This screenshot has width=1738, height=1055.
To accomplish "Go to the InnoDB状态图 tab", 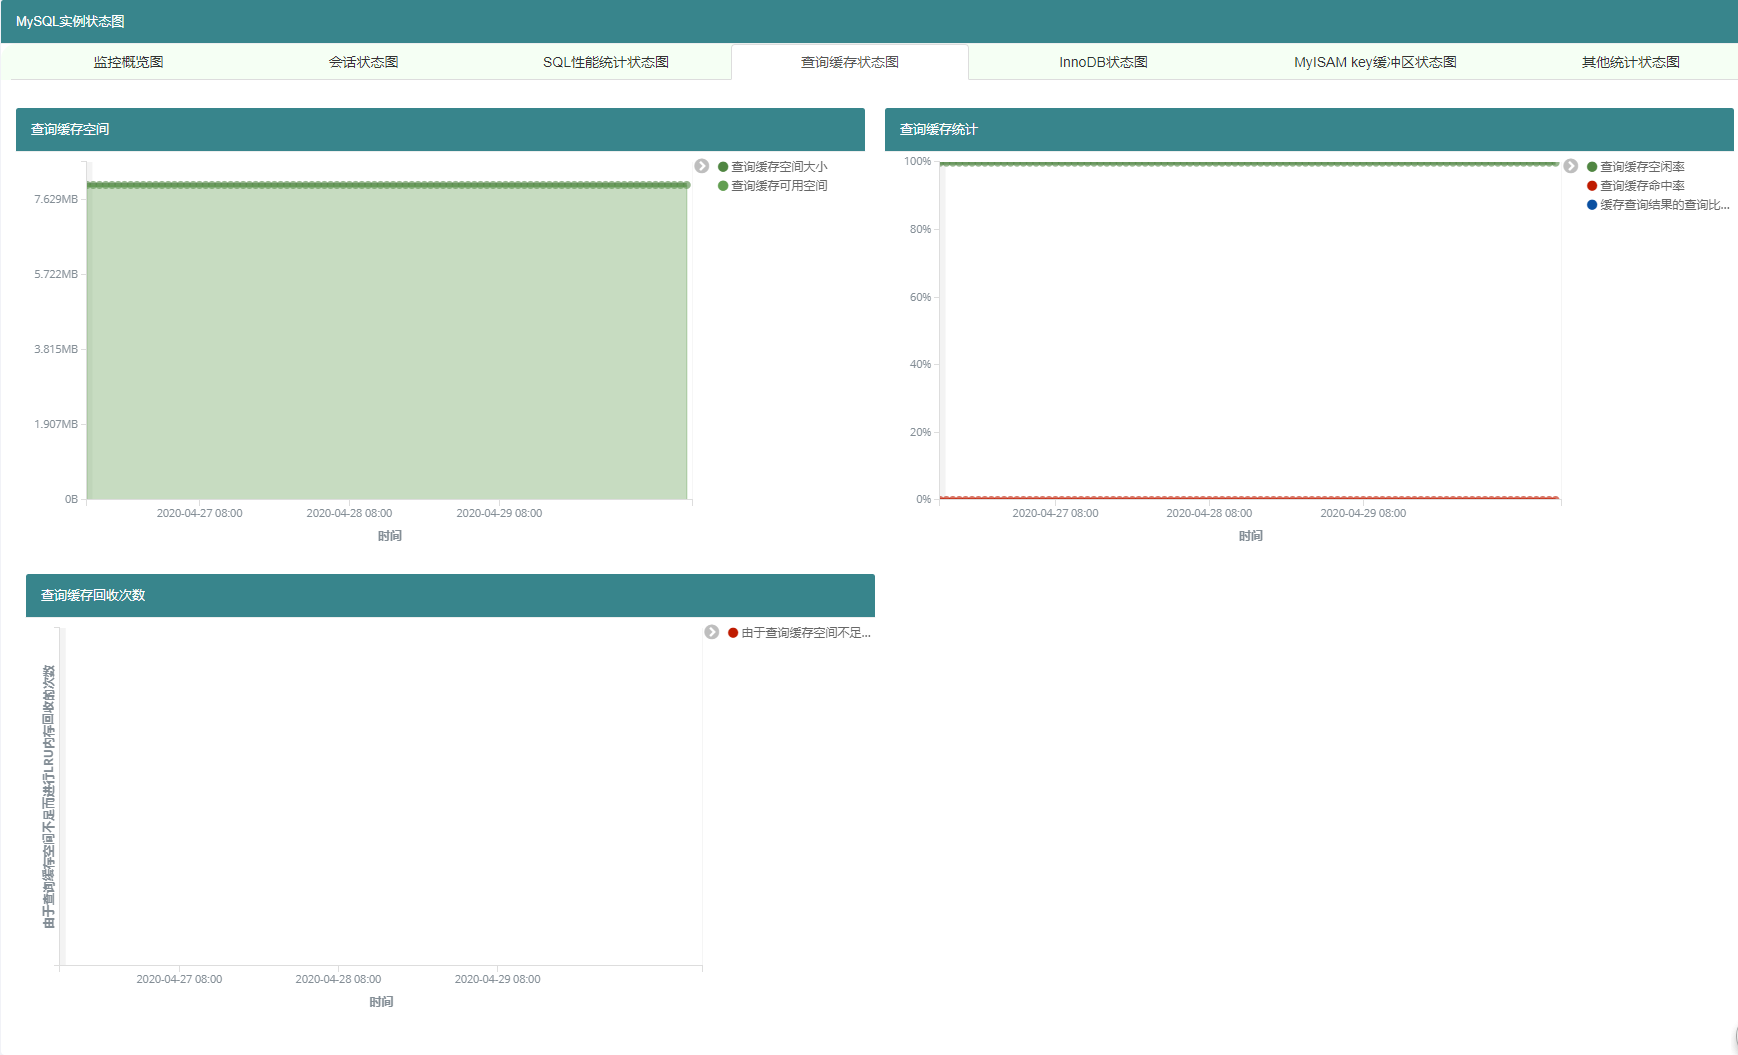I will tap(1103, 62).
